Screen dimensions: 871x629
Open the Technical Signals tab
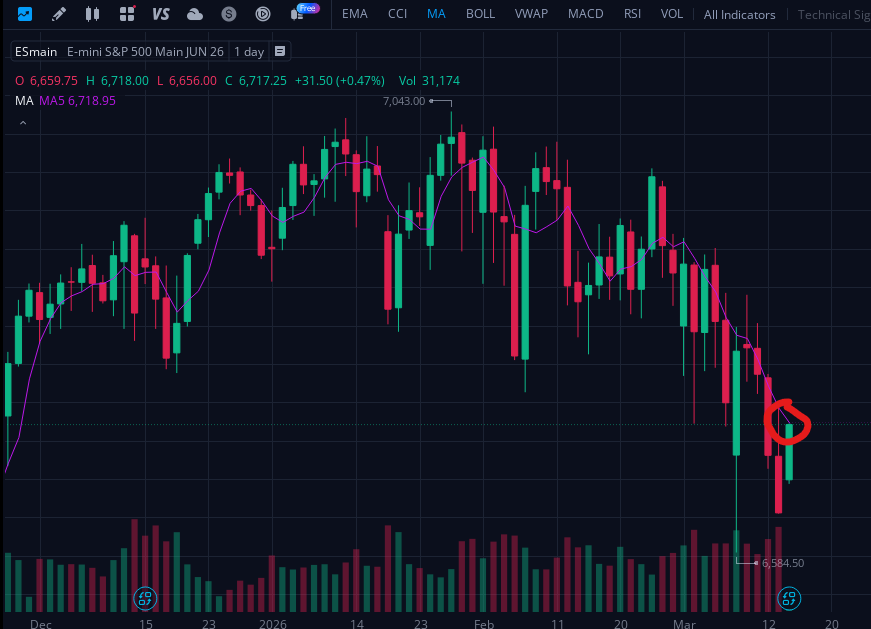click(834, 15)
